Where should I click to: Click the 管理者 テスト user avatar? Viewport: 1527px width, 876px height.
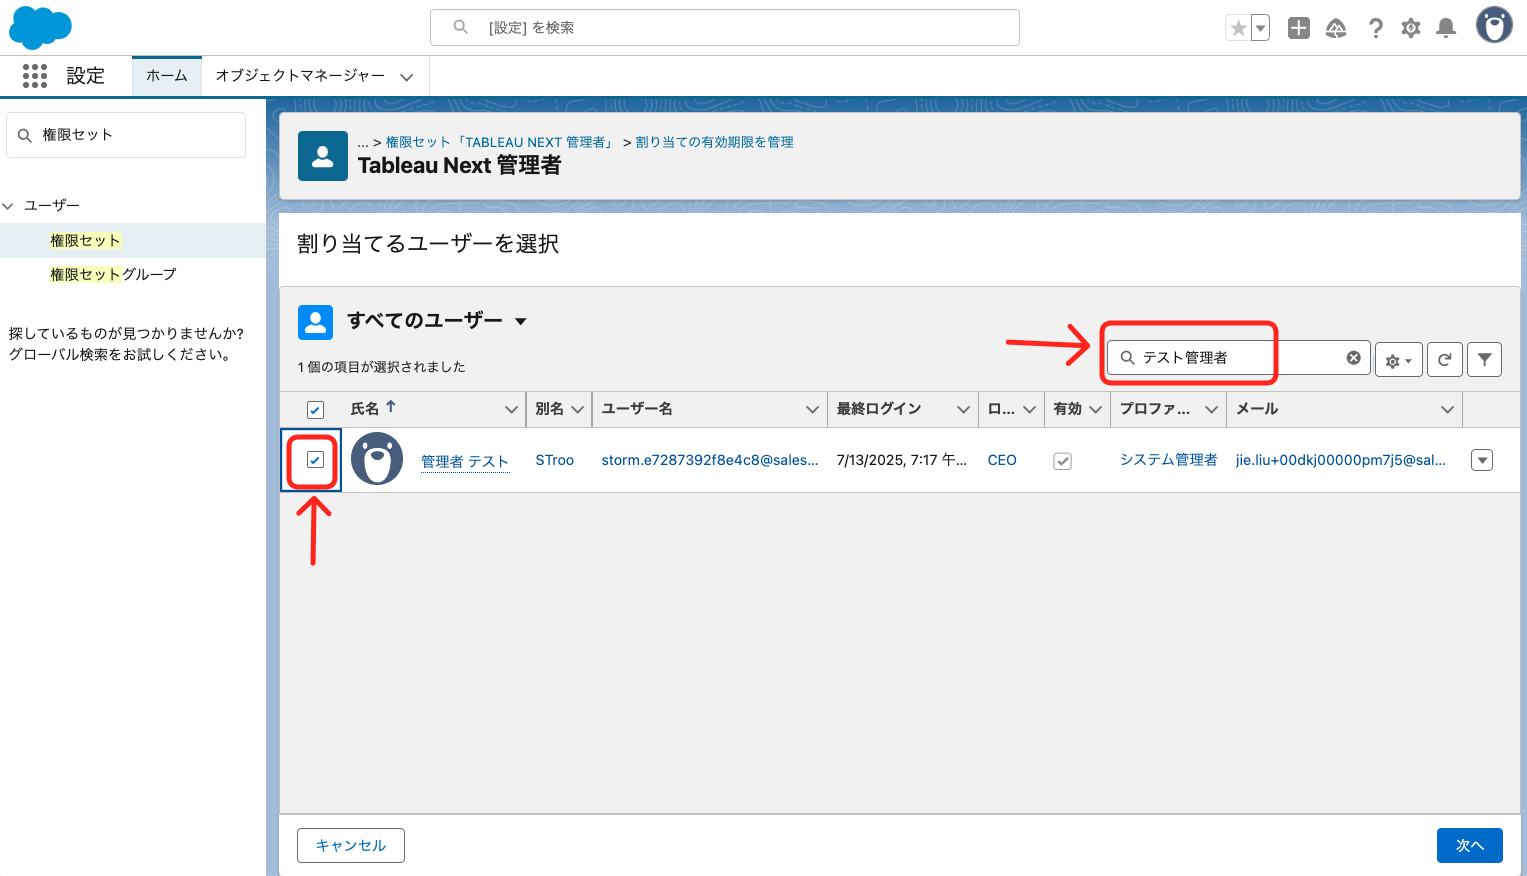pyautogui.click(x=377, y=460)
